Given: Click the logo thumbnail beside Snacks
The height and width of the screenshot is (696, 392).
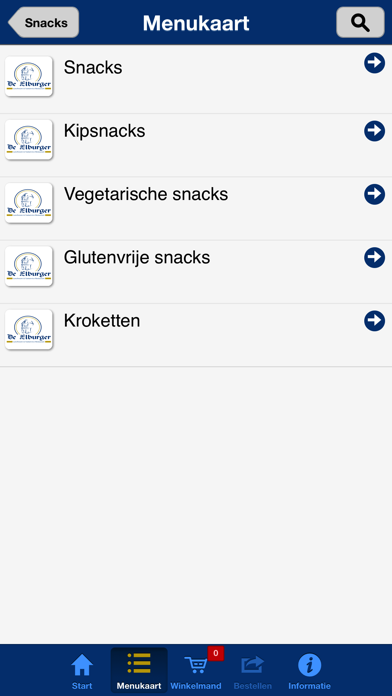Looking at the screenshot, I should (x=29, y=76).
